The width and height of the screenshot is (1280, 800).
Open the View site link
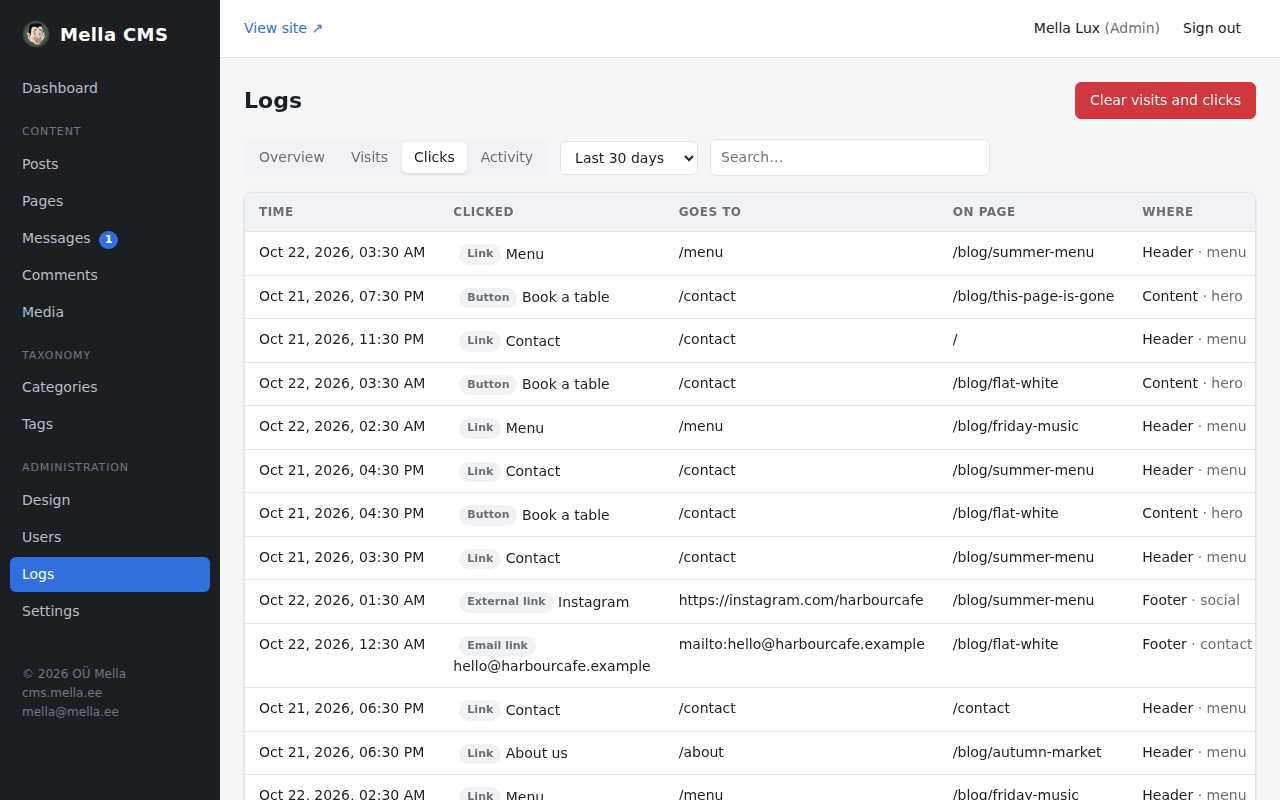coord(284,28)
